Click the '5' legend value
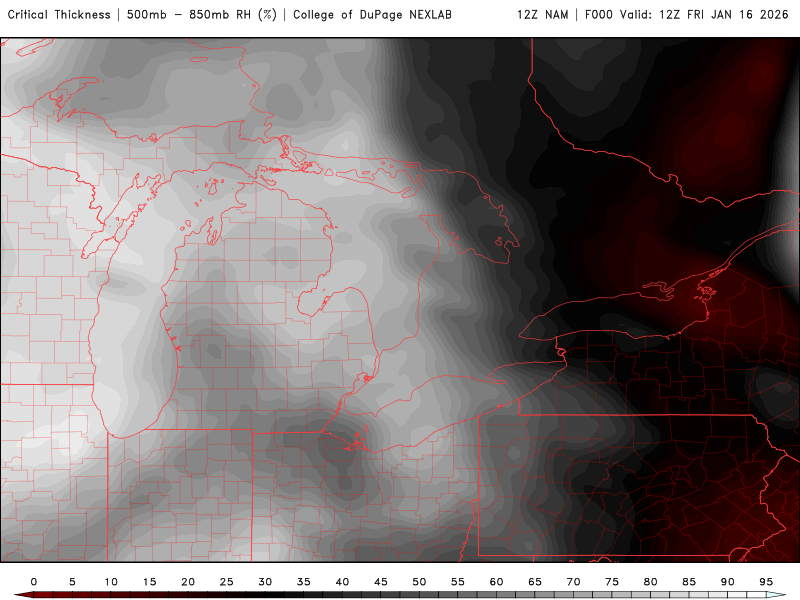This screenshot has width=800, height=600. [72, 582]
